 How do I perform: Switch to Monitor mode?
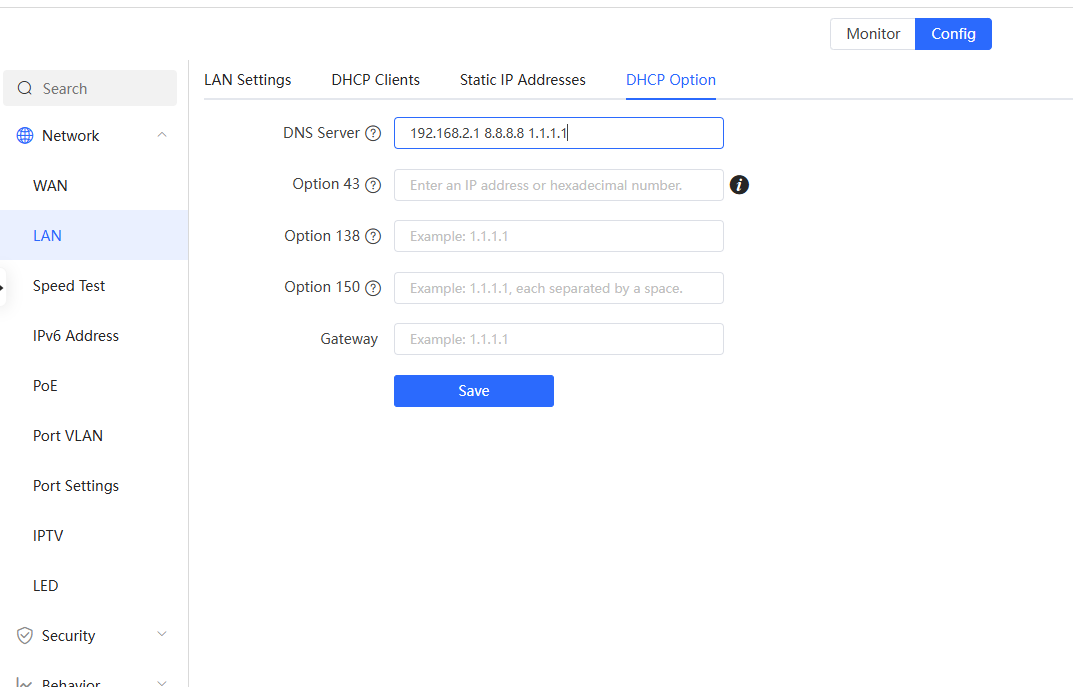[872, 34]
